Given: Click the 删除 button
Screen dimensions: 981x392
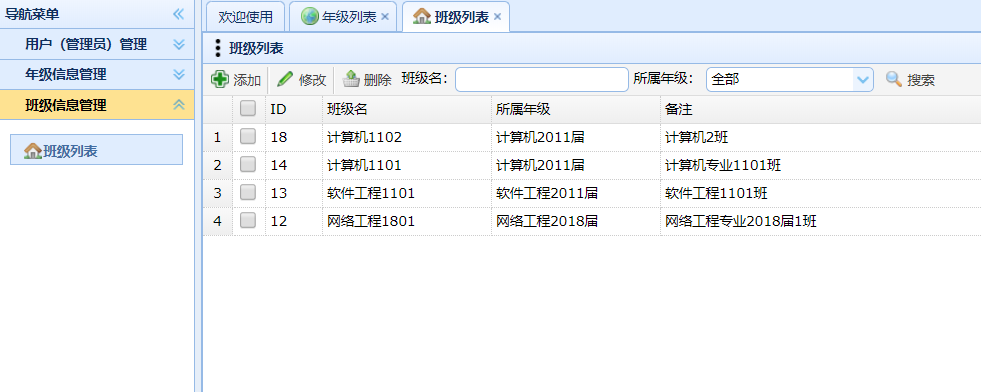Looking at the screenshot, I should [367, 79].
